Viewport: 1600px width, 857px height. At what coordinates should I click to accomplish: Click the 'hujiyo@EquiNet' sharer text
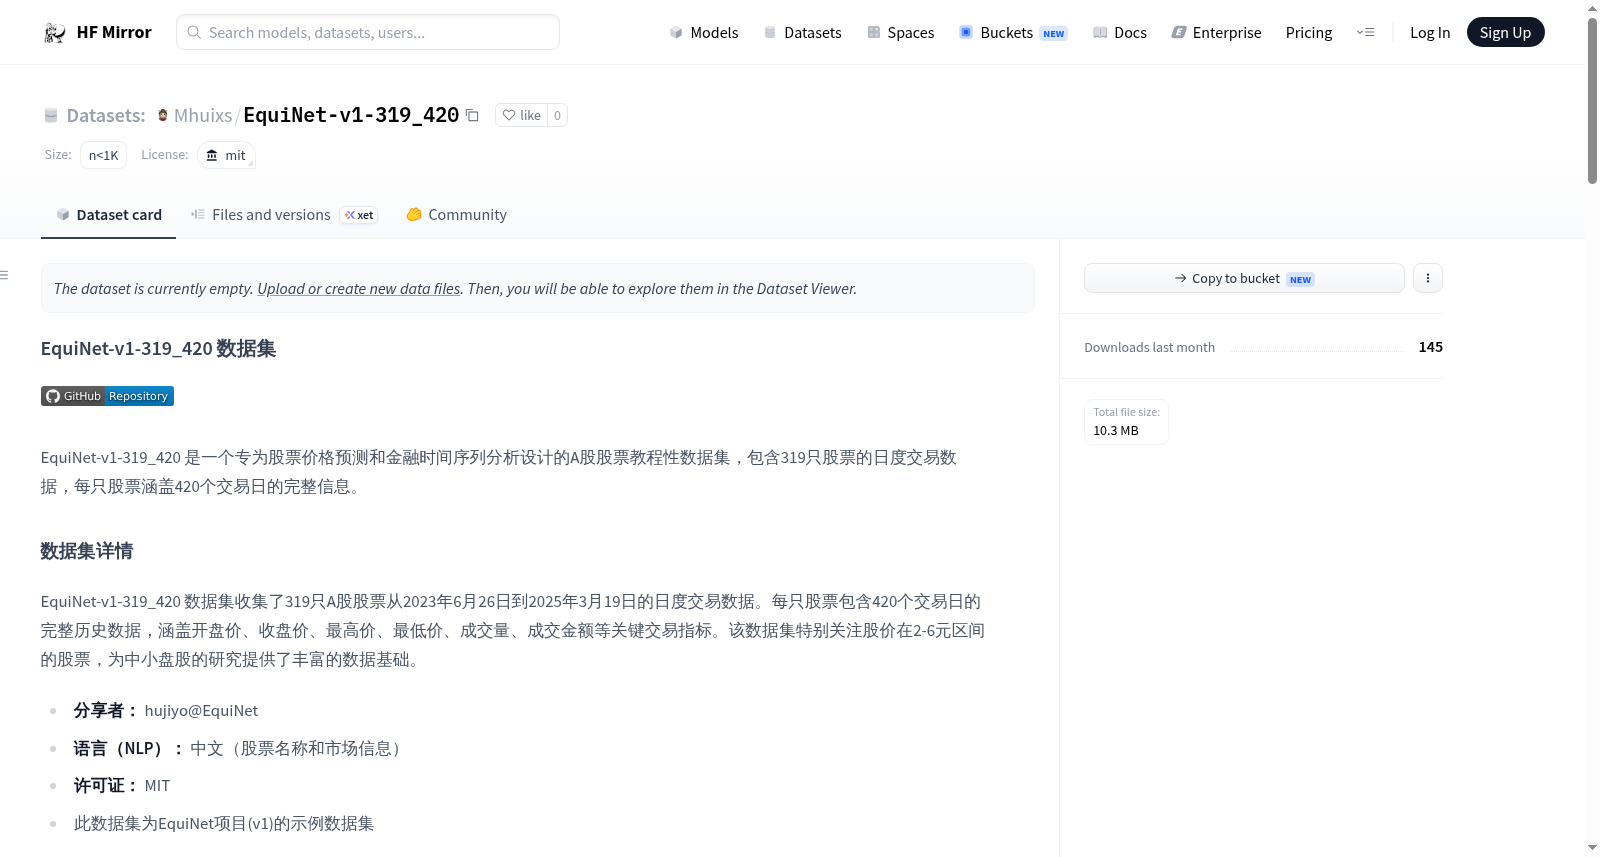coord(201,711)
